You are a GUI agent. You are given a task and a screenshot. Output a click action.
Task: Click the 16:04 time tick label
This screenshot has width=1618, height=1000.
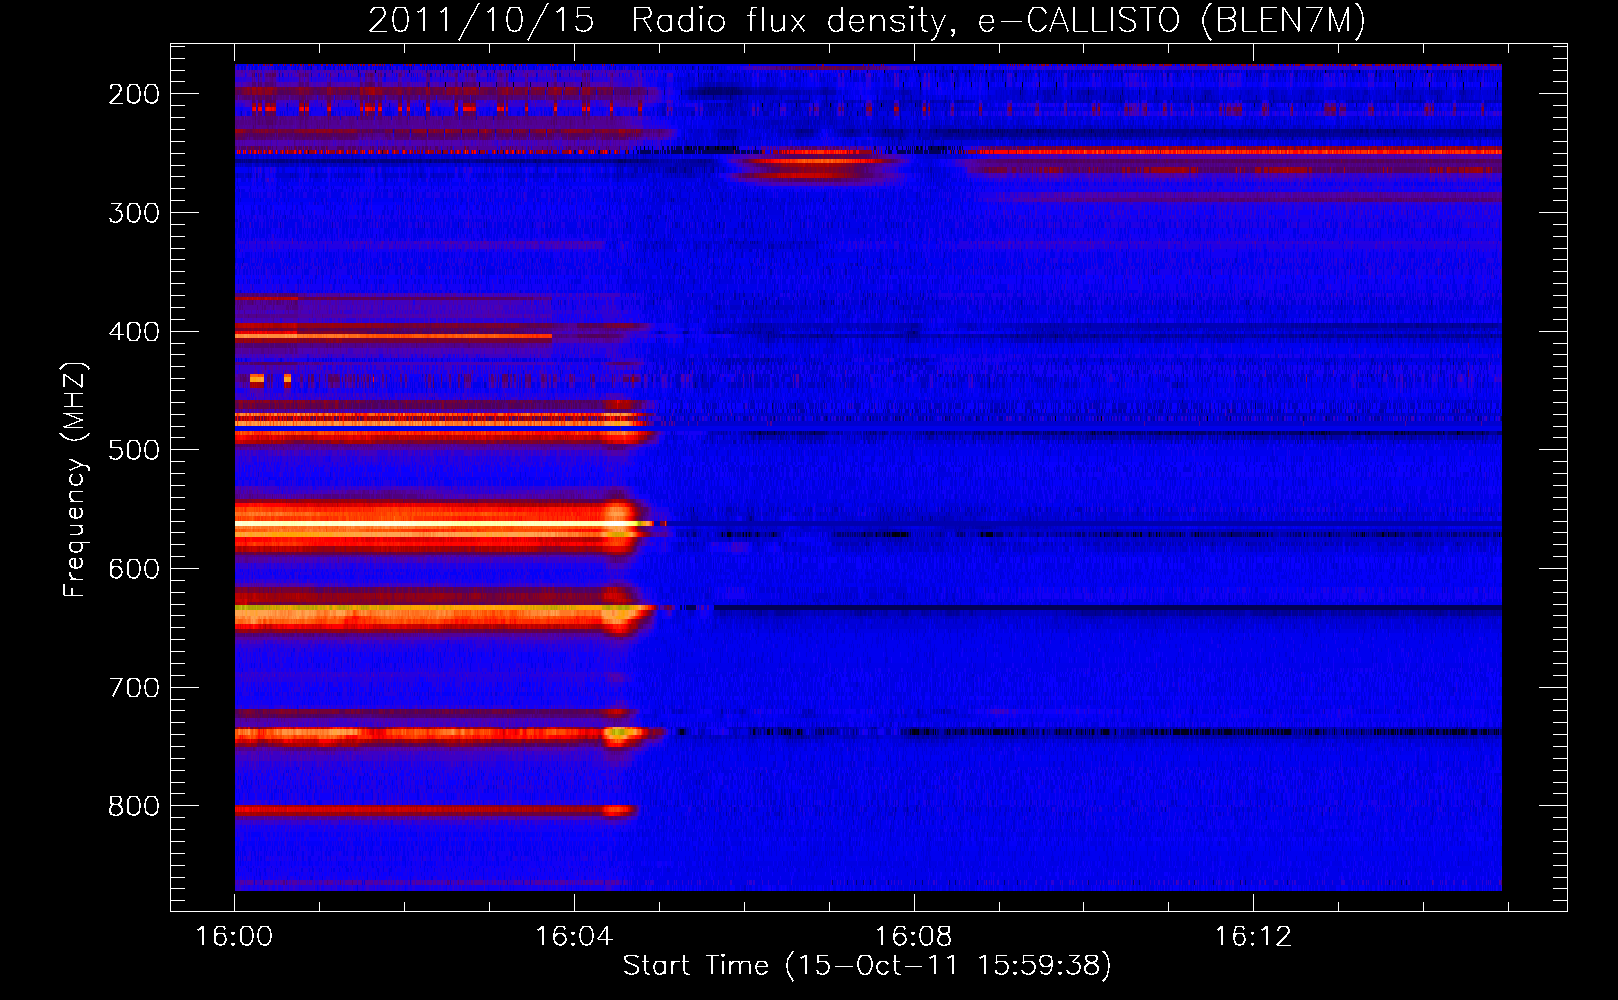tap(574, 937)
